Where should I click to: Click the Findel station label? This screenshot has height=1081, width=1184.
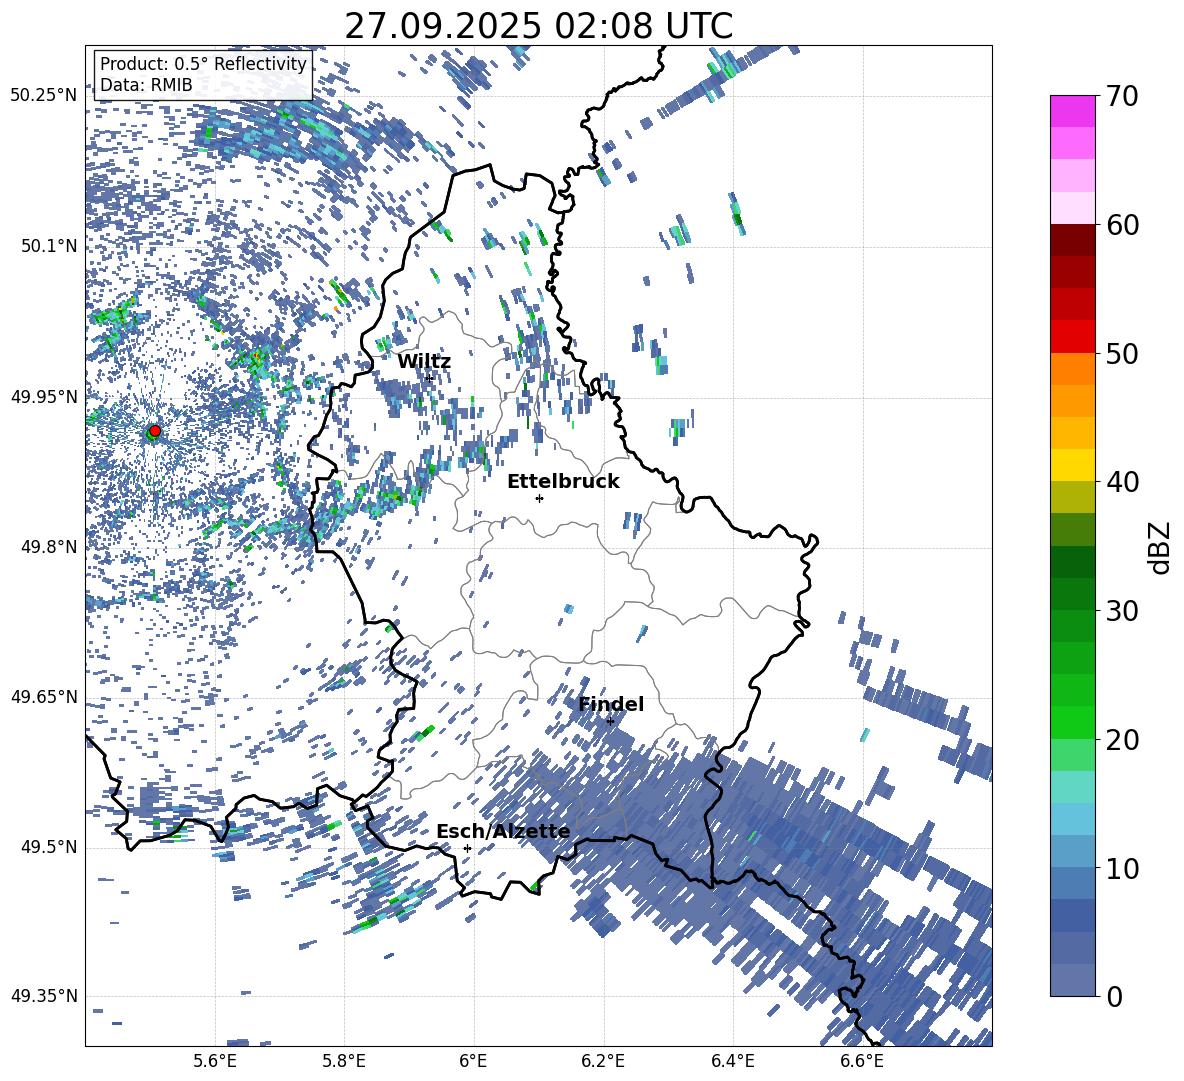[611, 704]
